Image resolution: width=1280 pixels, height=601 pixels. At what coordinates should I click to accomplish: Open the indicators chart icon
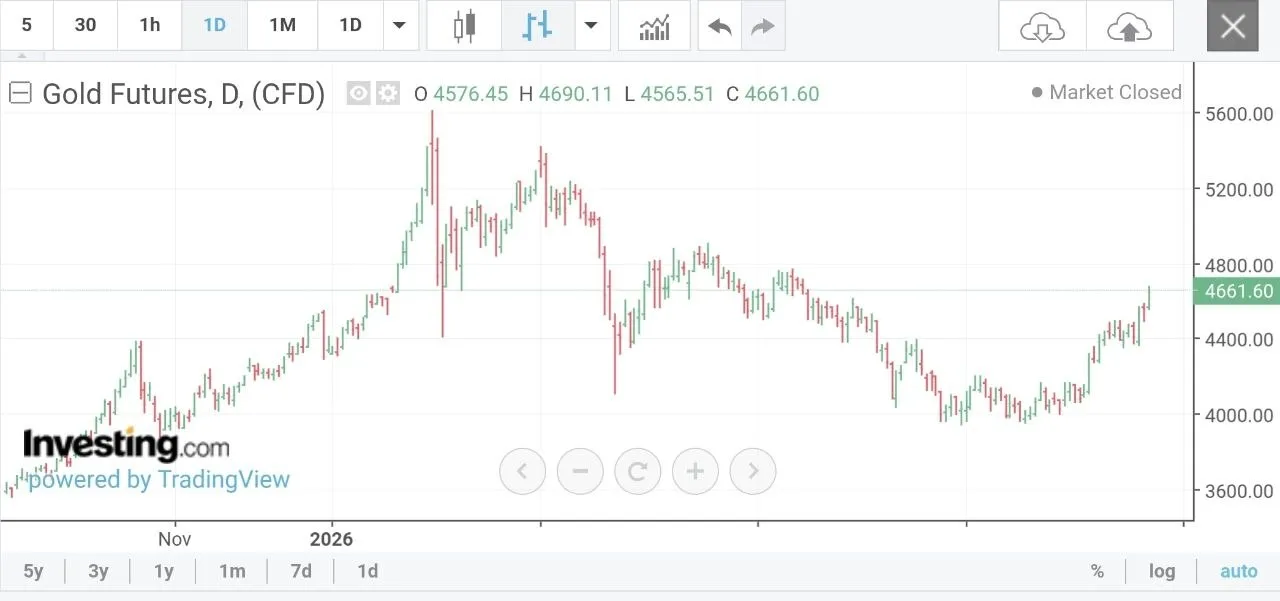point(654,26)
